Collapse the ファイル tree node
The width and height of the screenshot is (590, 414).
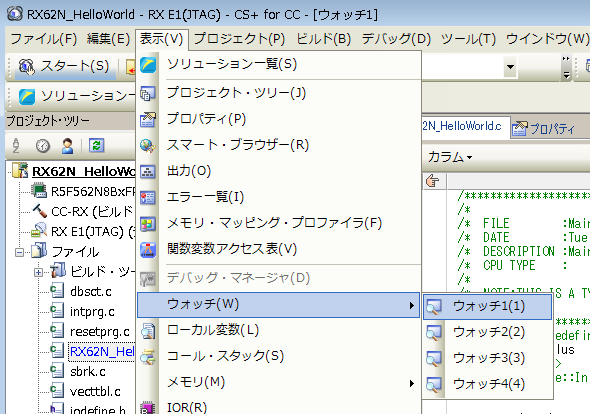pyautogui.click(x=18, y=252)
